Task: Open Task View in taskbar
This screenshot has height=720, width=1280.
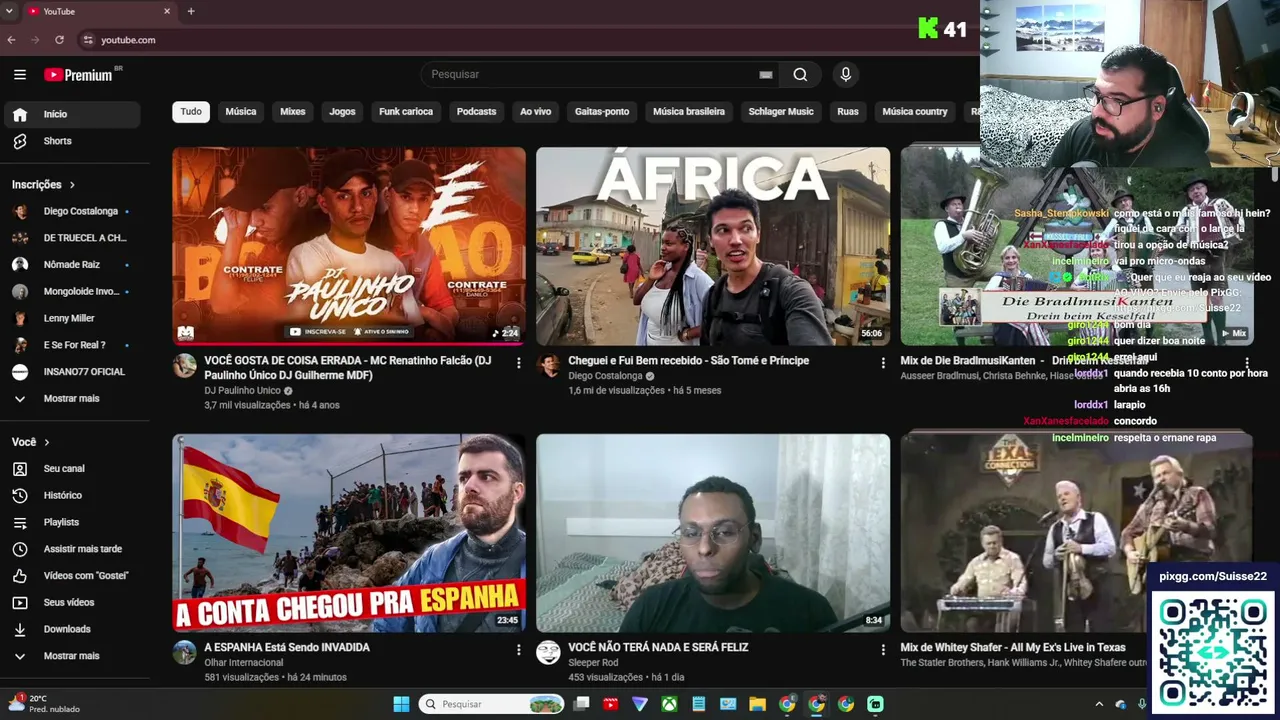Action: click(581, 704)
